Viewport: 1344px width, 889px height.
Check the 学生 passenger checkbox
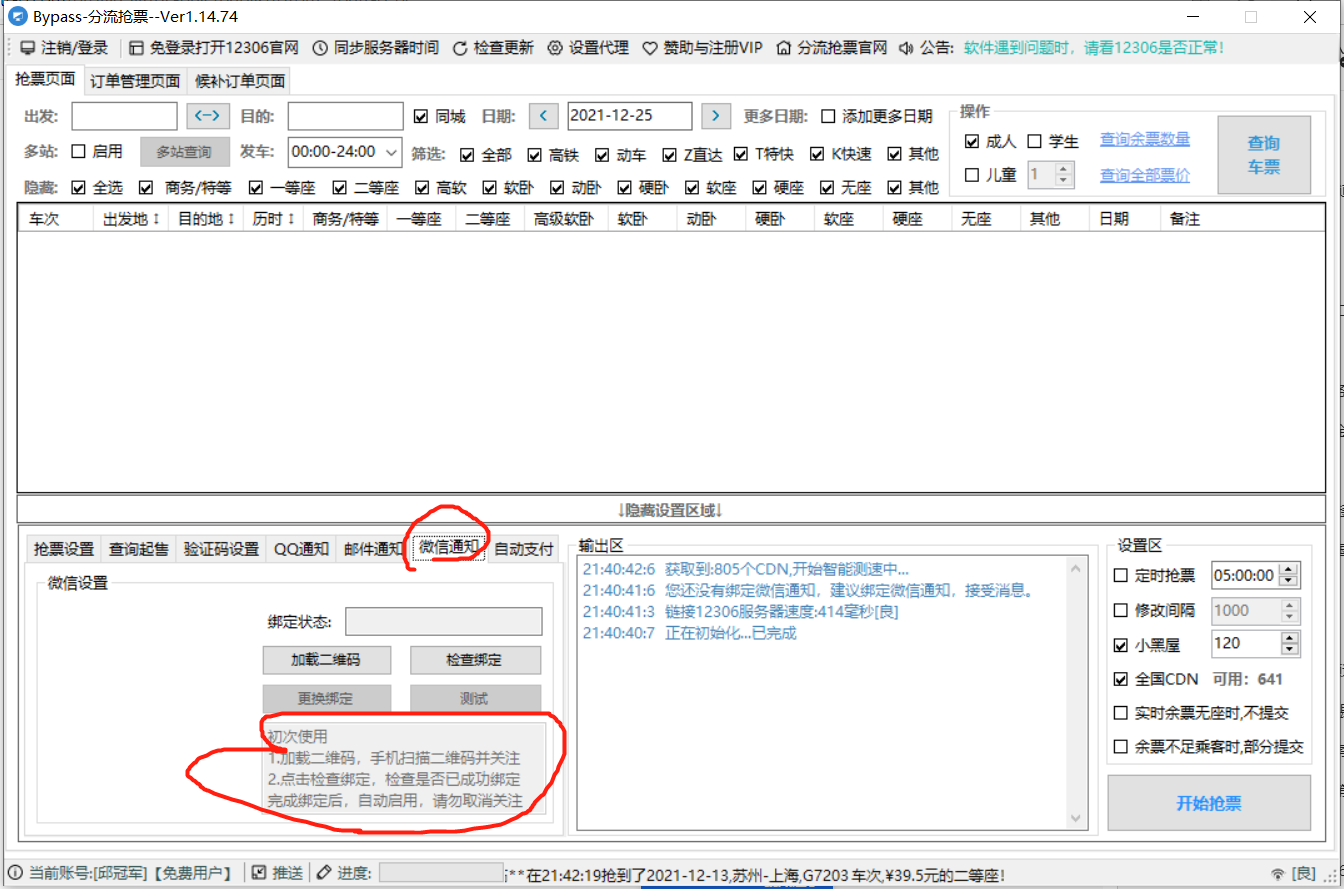(1034, 141)
